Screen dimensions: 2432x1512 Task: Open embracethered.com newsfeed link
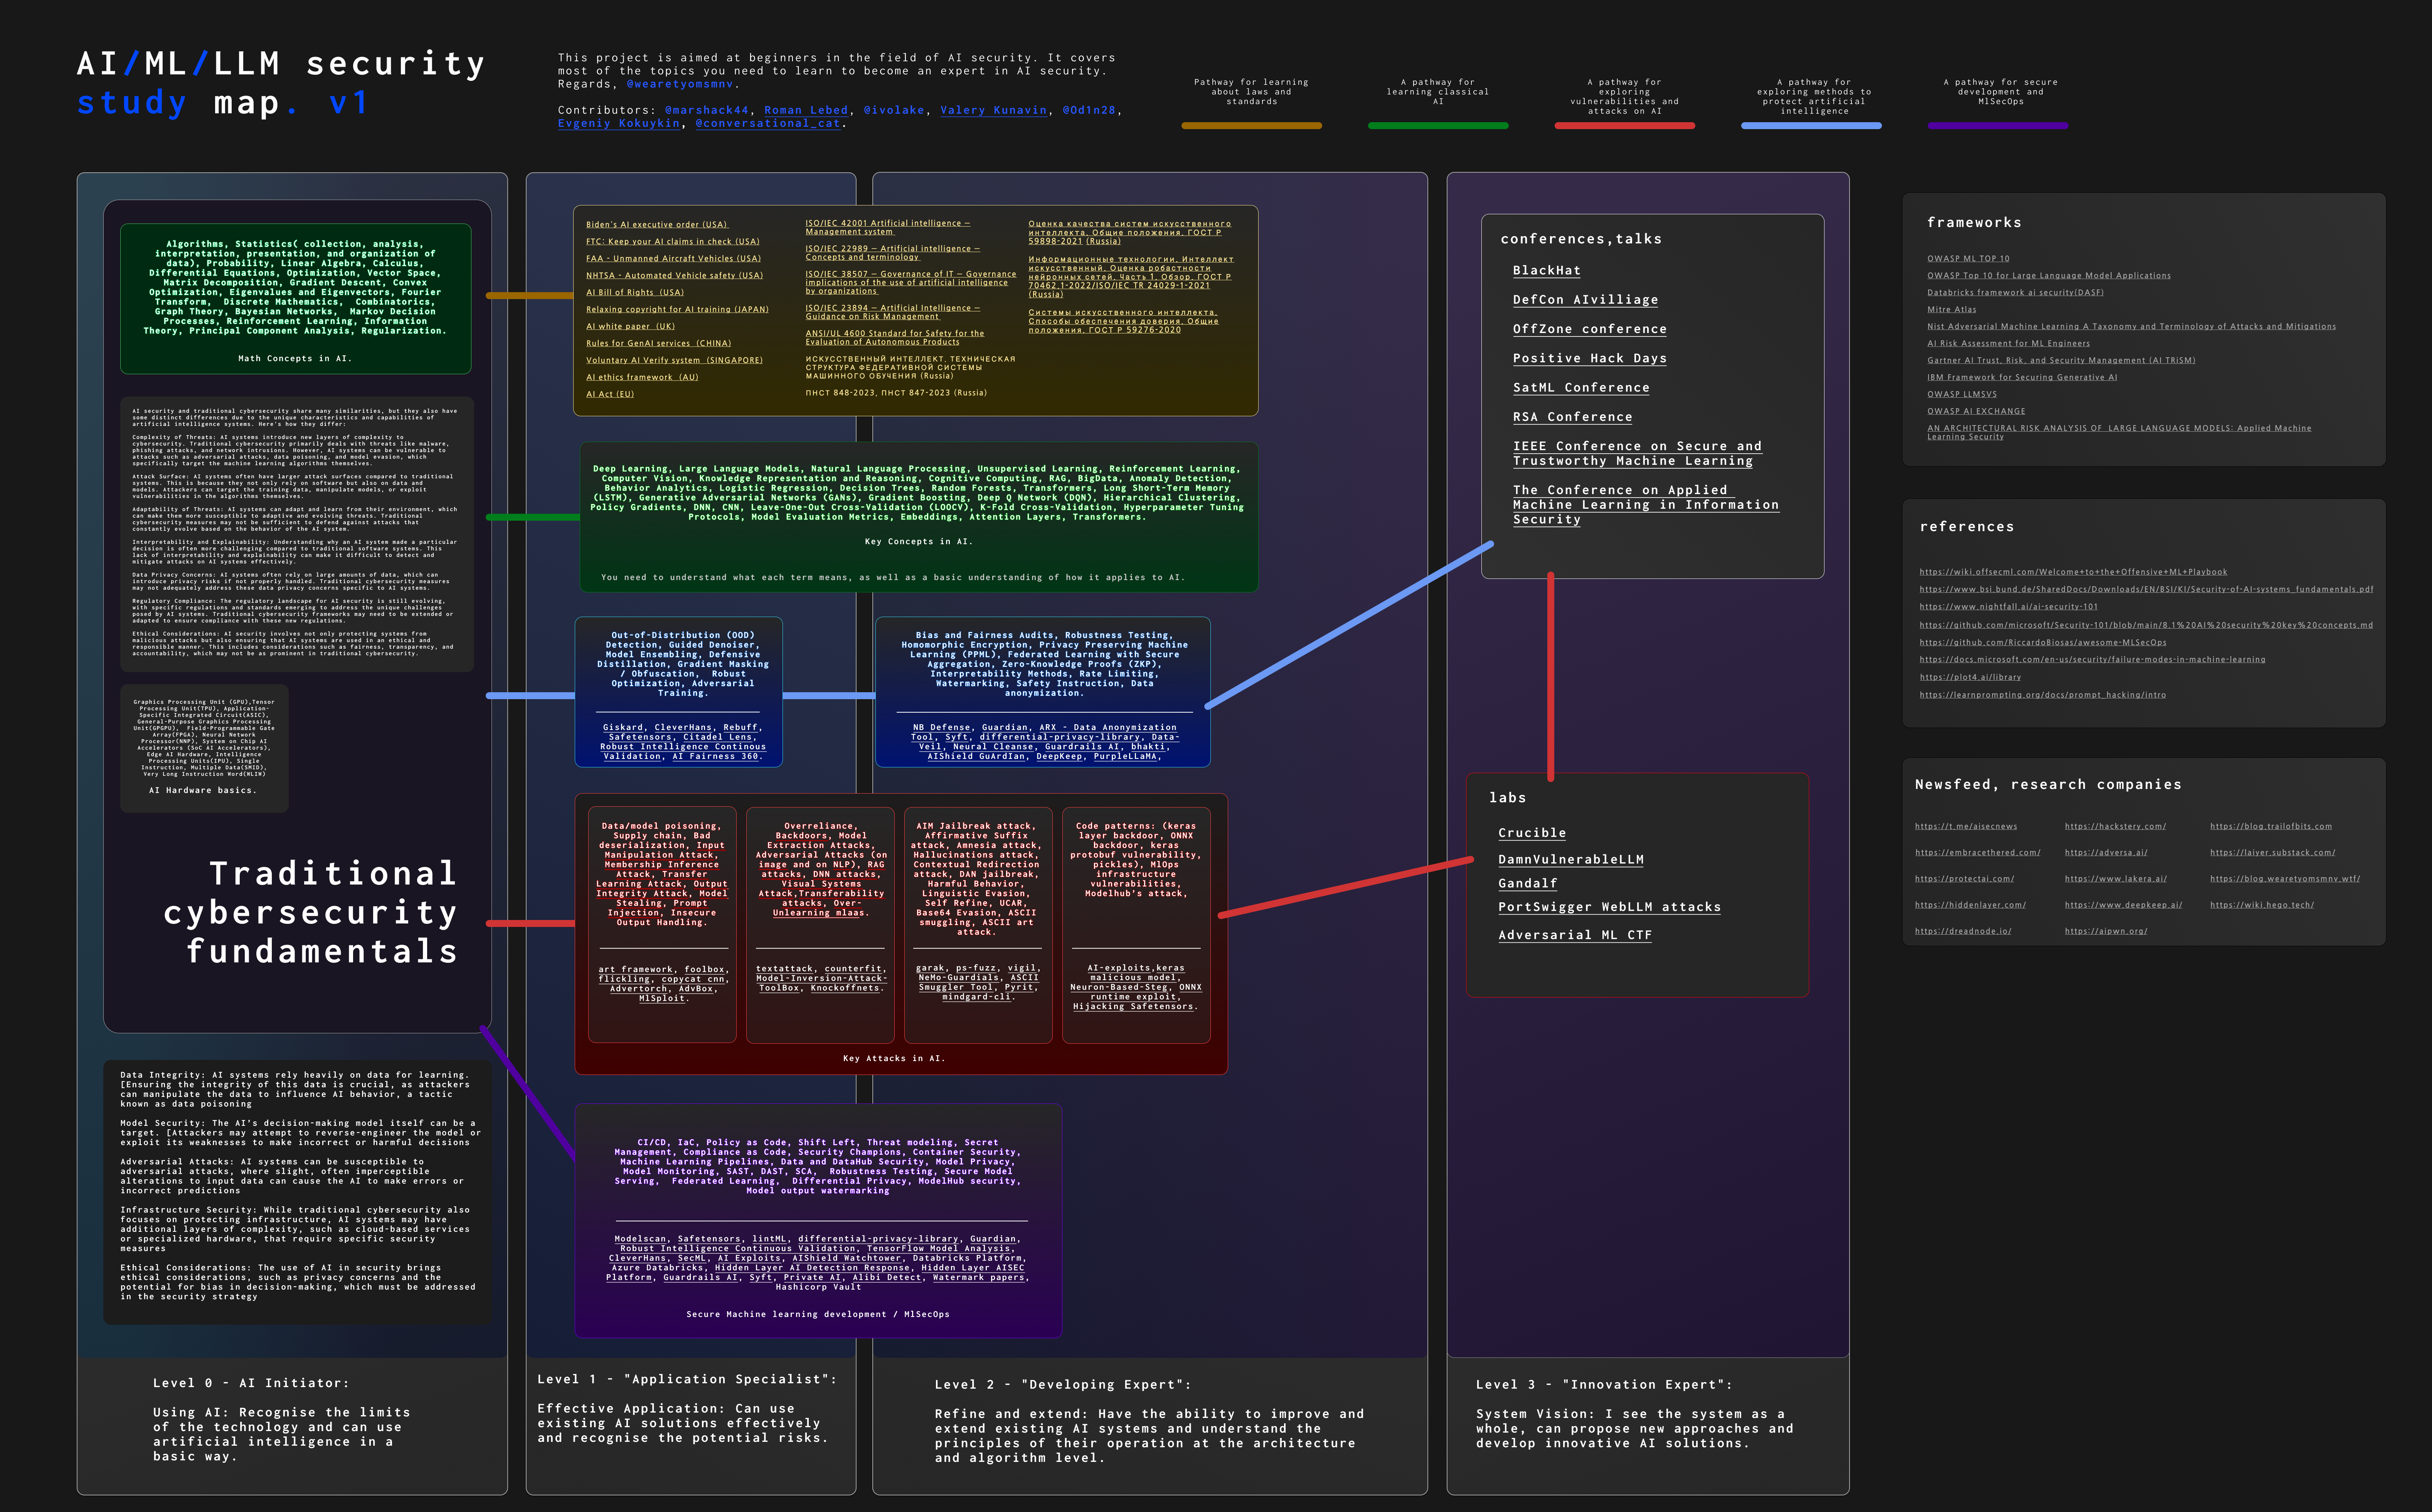tap(1977, 852)
